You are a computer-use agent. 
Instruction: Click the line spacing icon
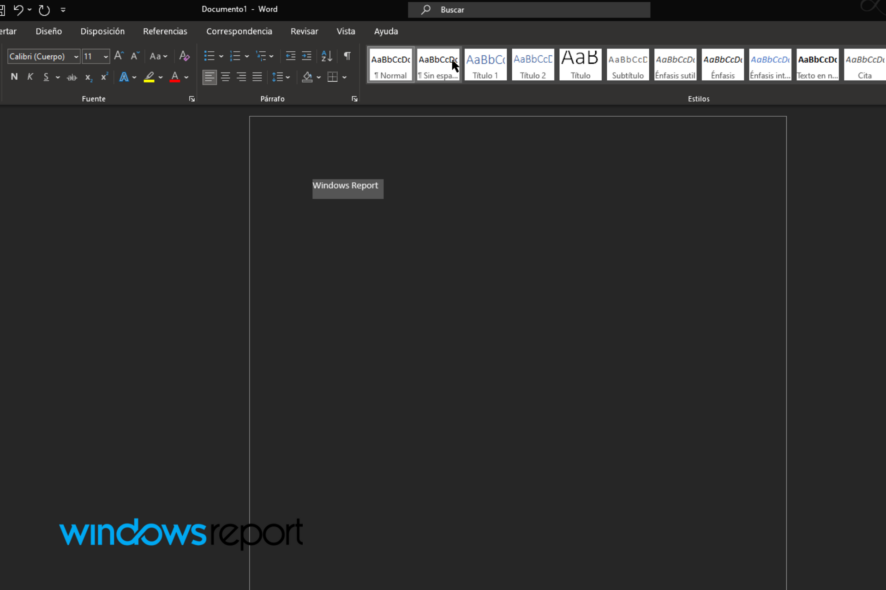pyautogui.click(x=277, y=77)
